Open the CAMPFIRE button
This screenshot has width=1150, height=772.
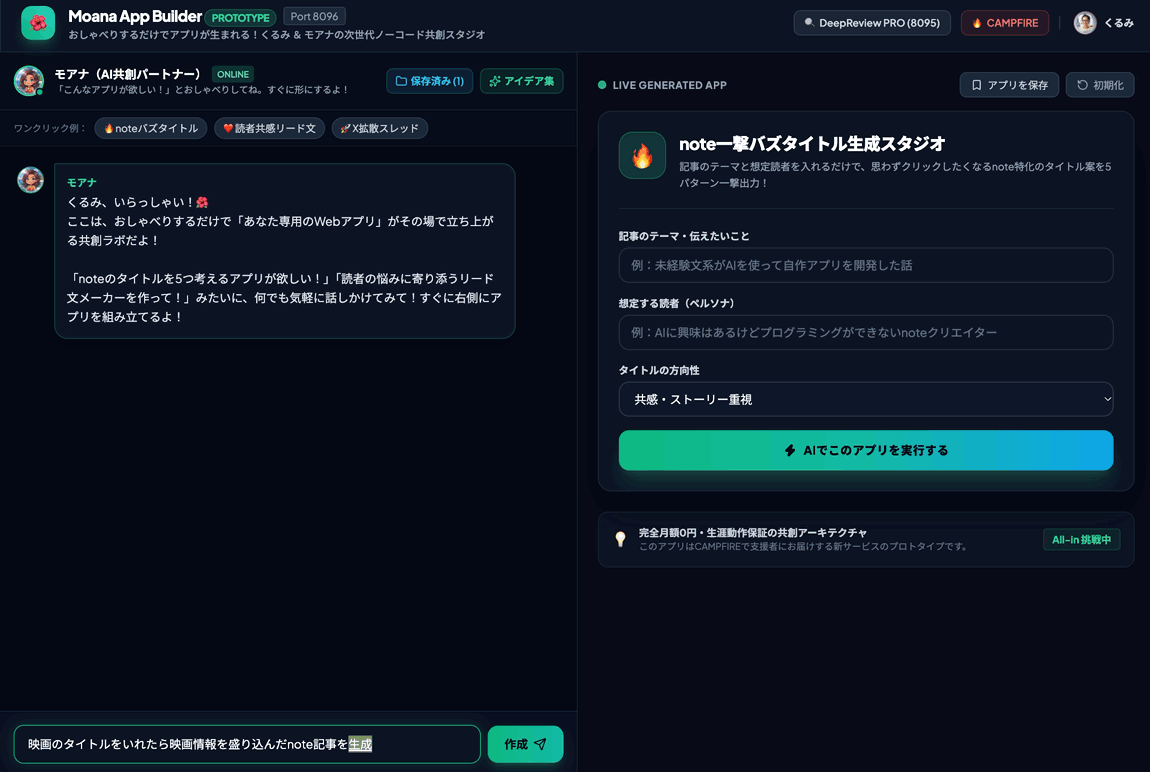click(x=1005, y=23)
